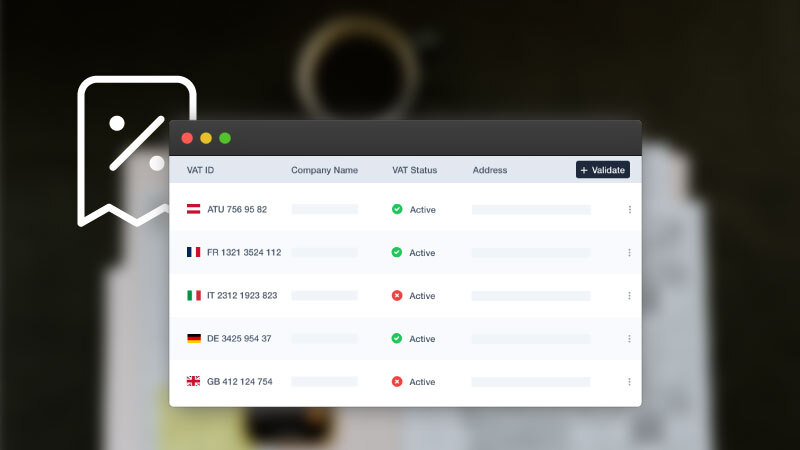Click the VAT Status column header
Screen dimensions: 800x450
(414, 170)
